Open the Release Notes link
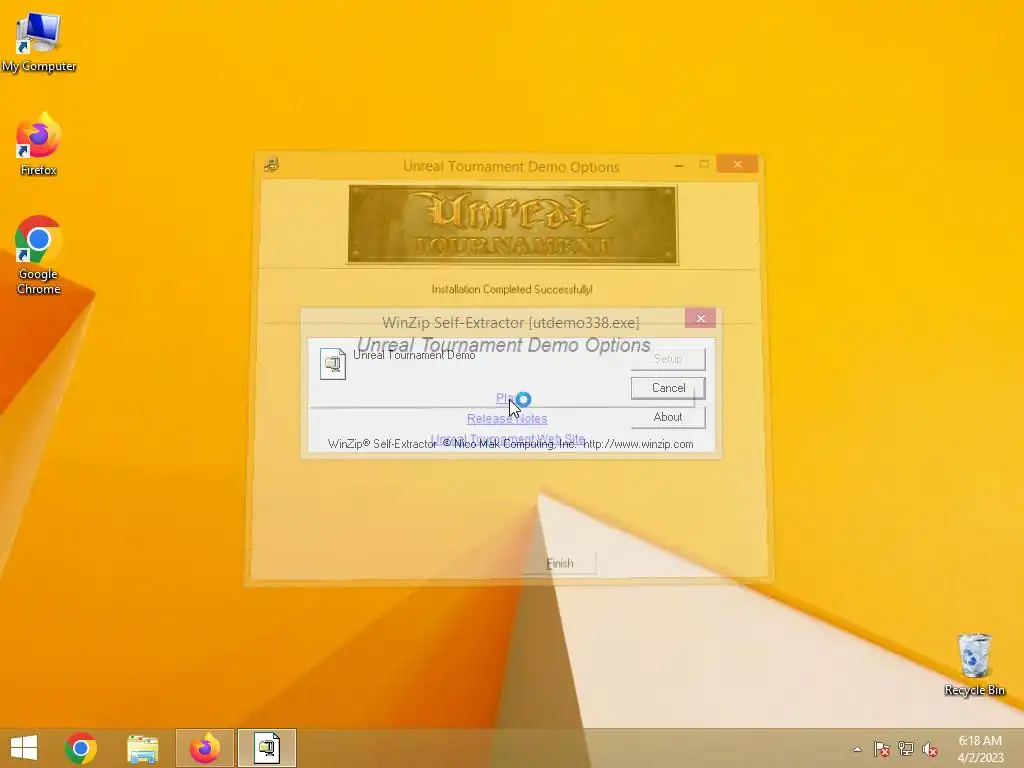 pyautogui.click(x=507, y=419)
